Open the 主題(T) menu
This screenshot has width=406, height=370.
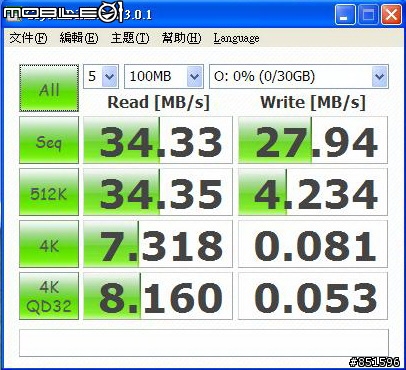(130, 38)
